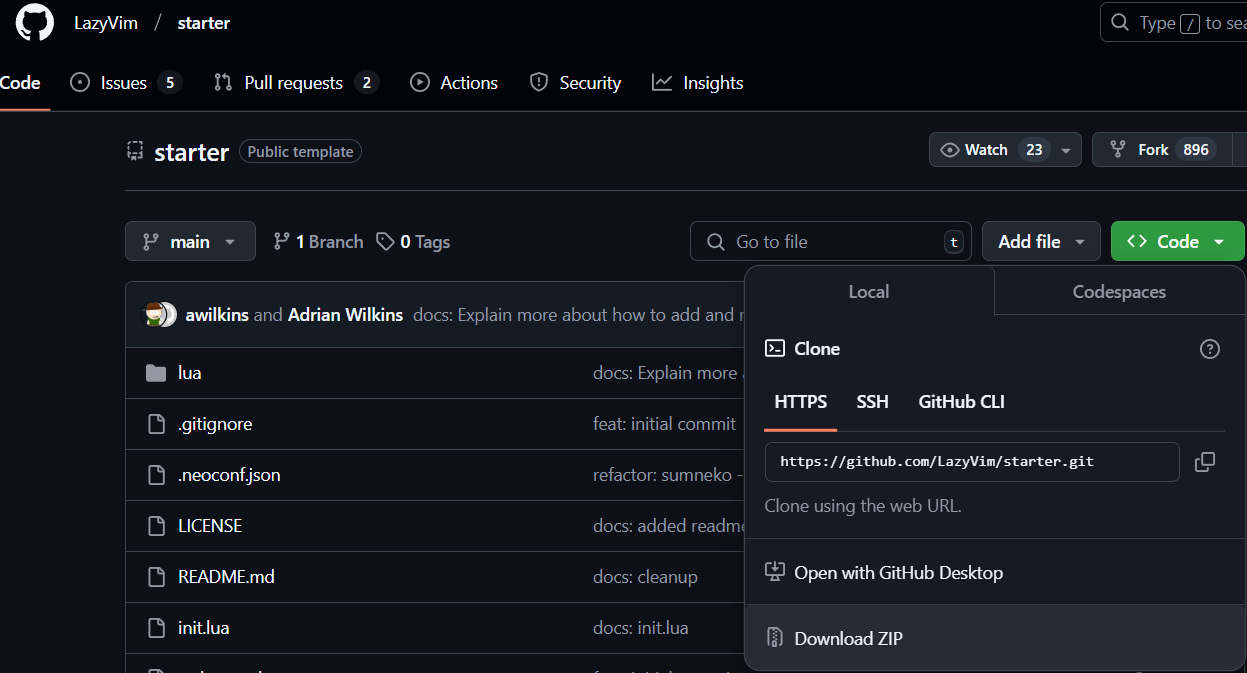1247x673 pixels.
Task: Click the repository template icon beside starter
Action: (x=135, y=151)
